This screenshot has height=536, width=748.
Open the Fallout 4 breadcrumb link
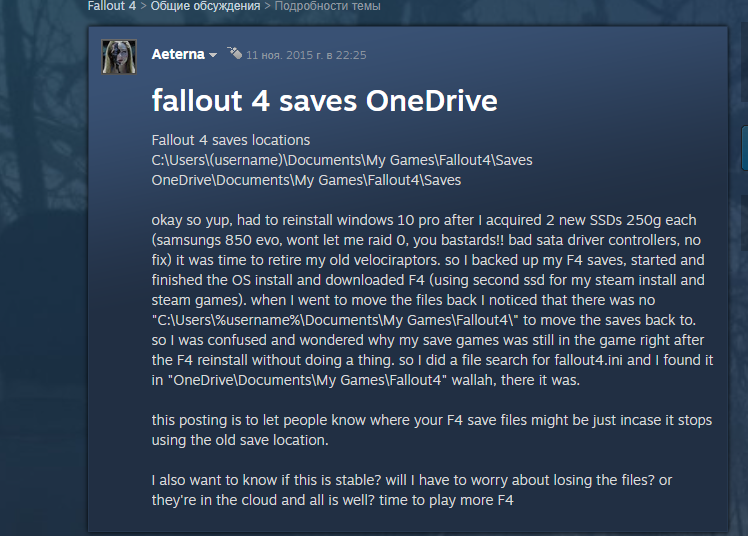109,6
